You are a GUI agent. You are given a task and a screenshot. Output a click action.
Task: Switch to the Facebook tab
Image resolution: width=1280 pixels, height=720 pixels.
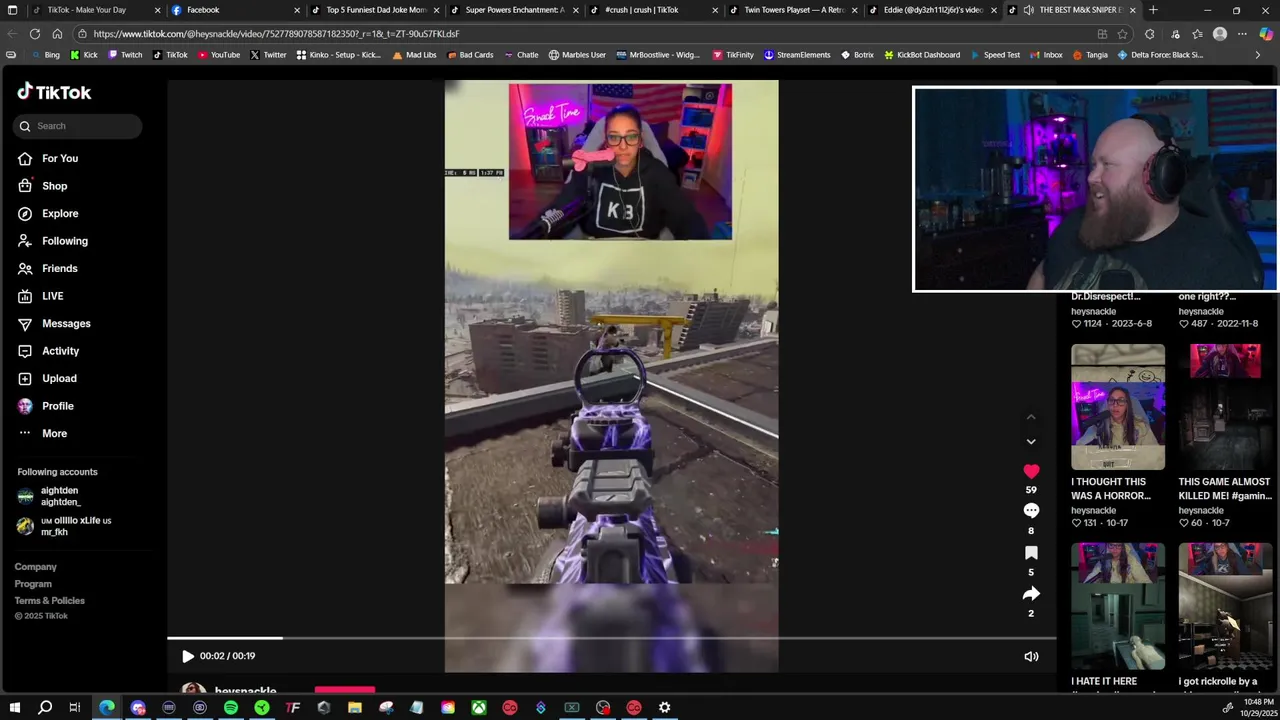[x=235, y=10]
